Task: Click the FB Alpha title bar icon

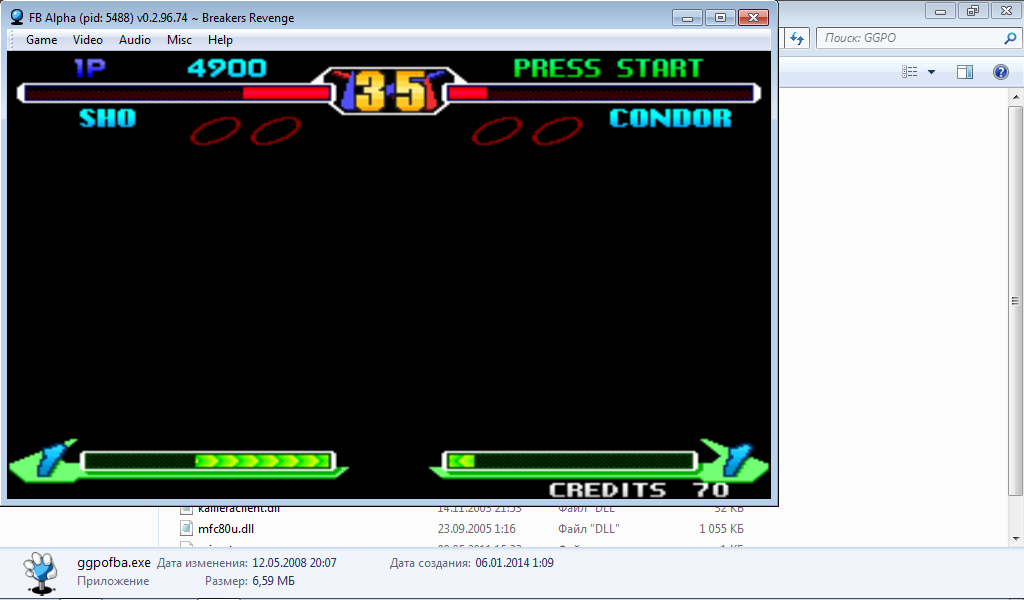Action: tap(17, 17)
